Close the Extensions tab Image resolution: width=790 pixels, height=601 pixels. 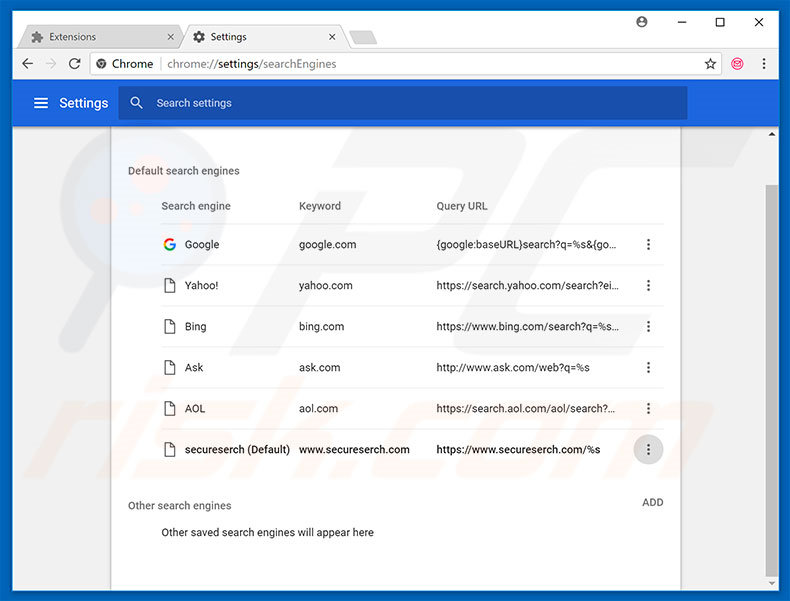(170, 37)
